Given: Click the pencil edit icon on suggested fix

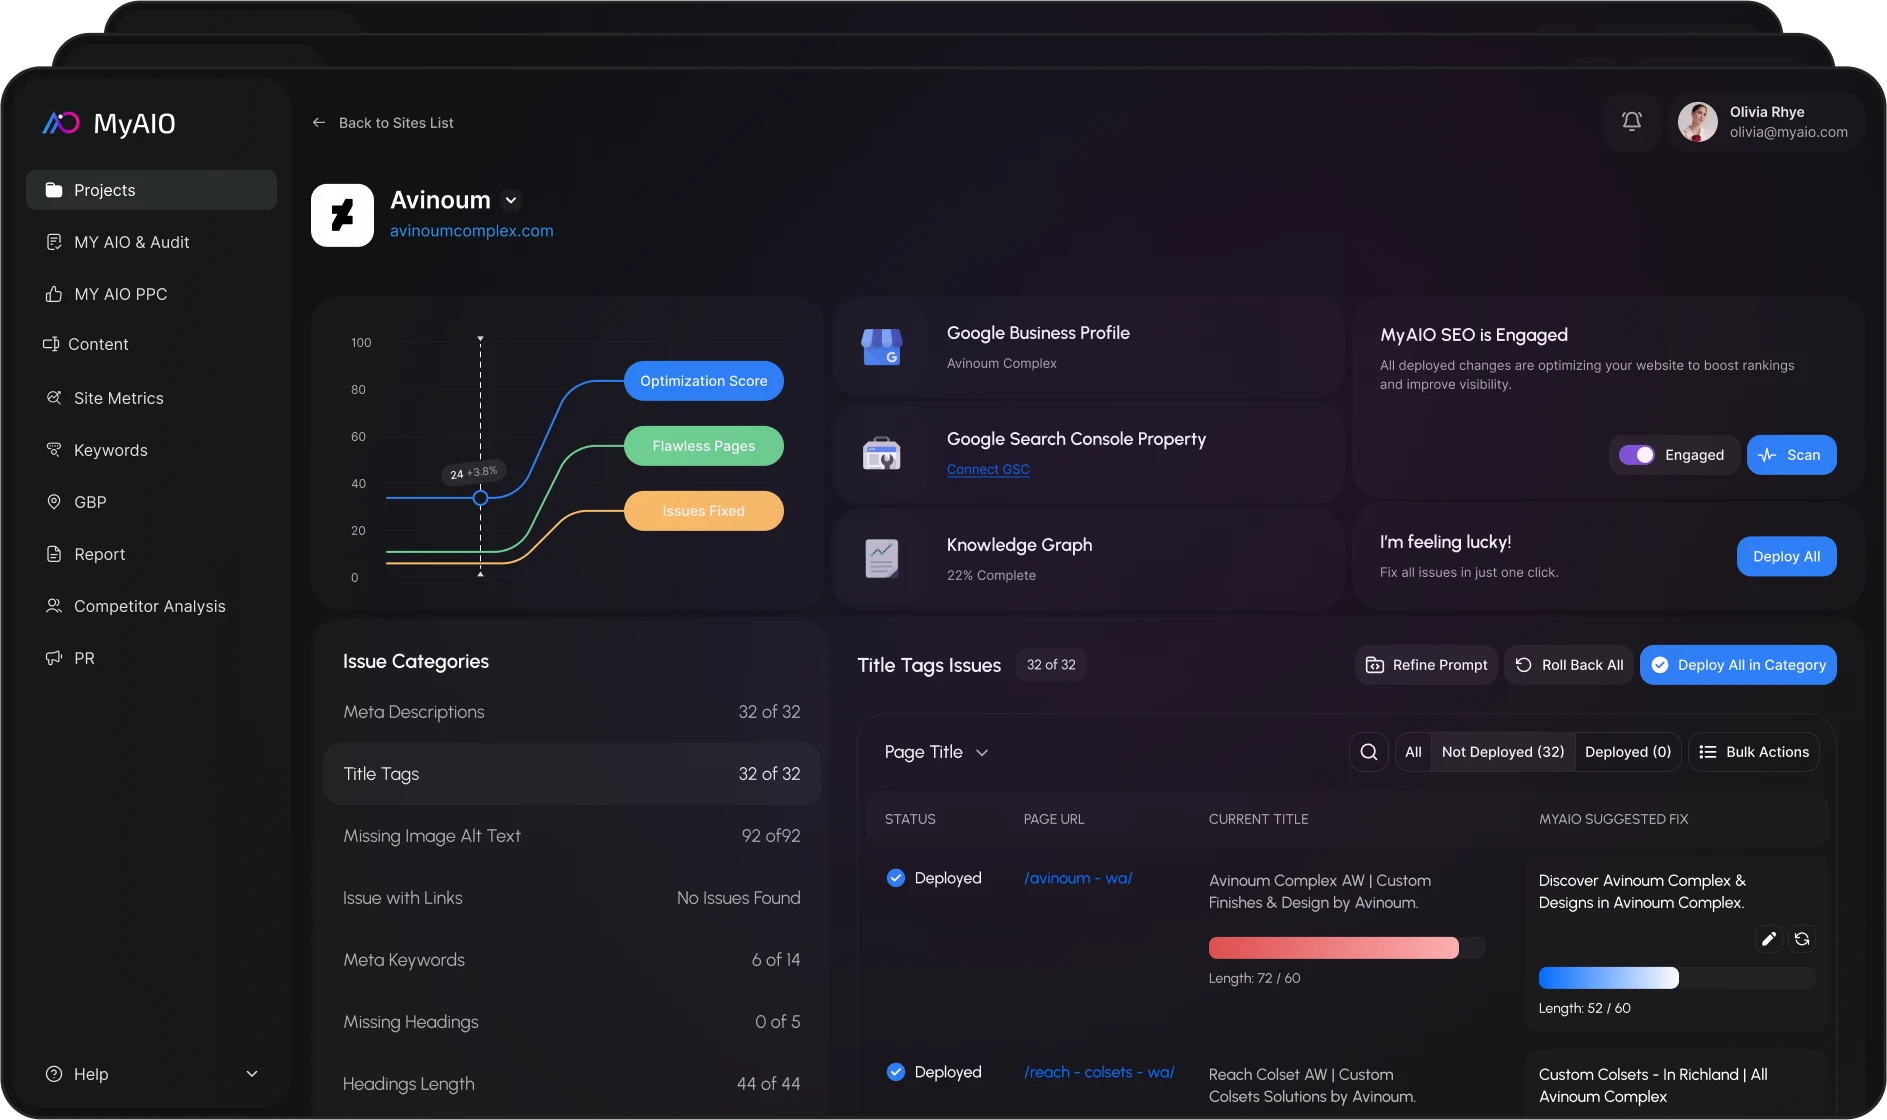Looking at the screenshot, I should pos(1768,939).
